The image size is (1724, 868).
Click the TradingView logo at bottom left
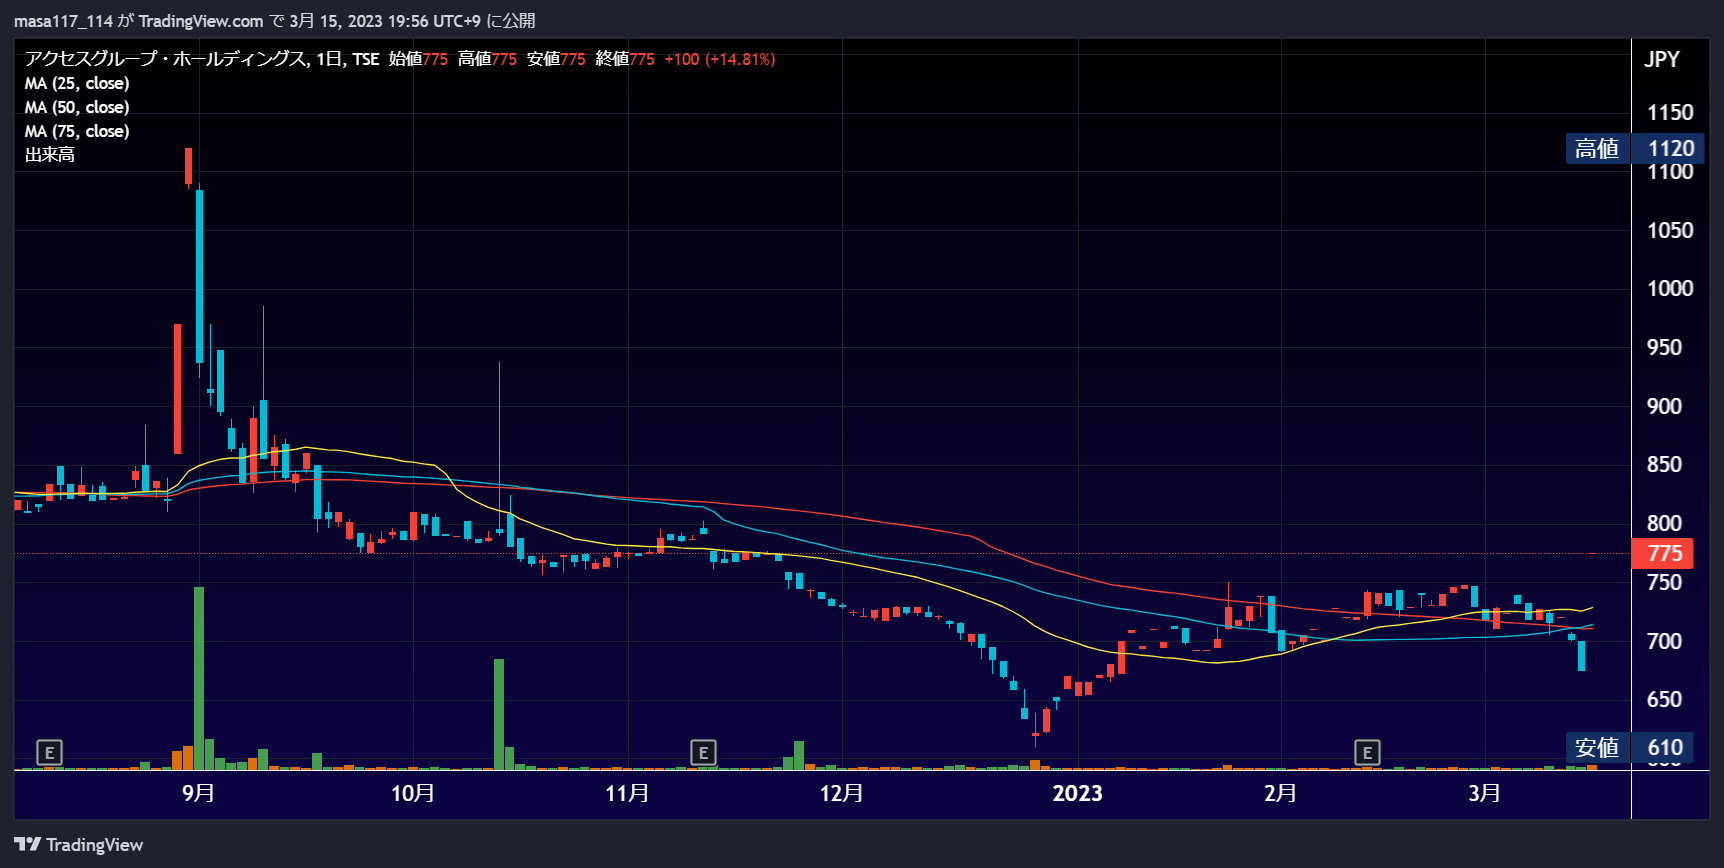[x=78, y=845]
